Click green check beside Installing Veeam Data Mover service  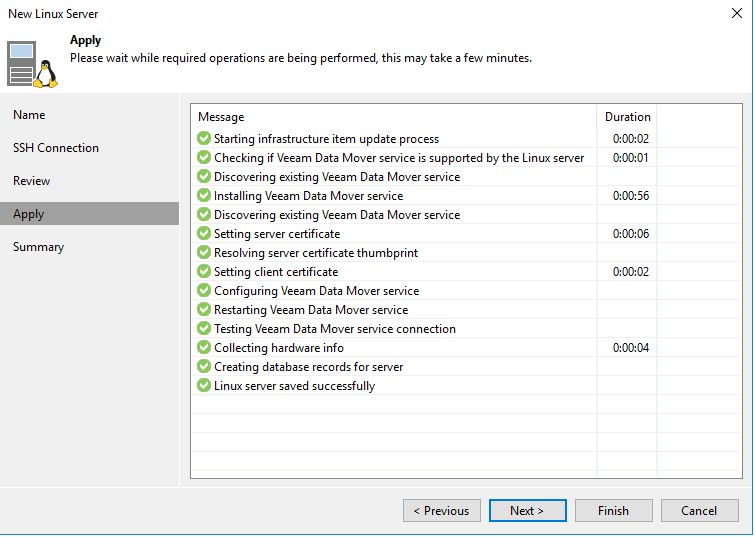[x=204, y=195]
